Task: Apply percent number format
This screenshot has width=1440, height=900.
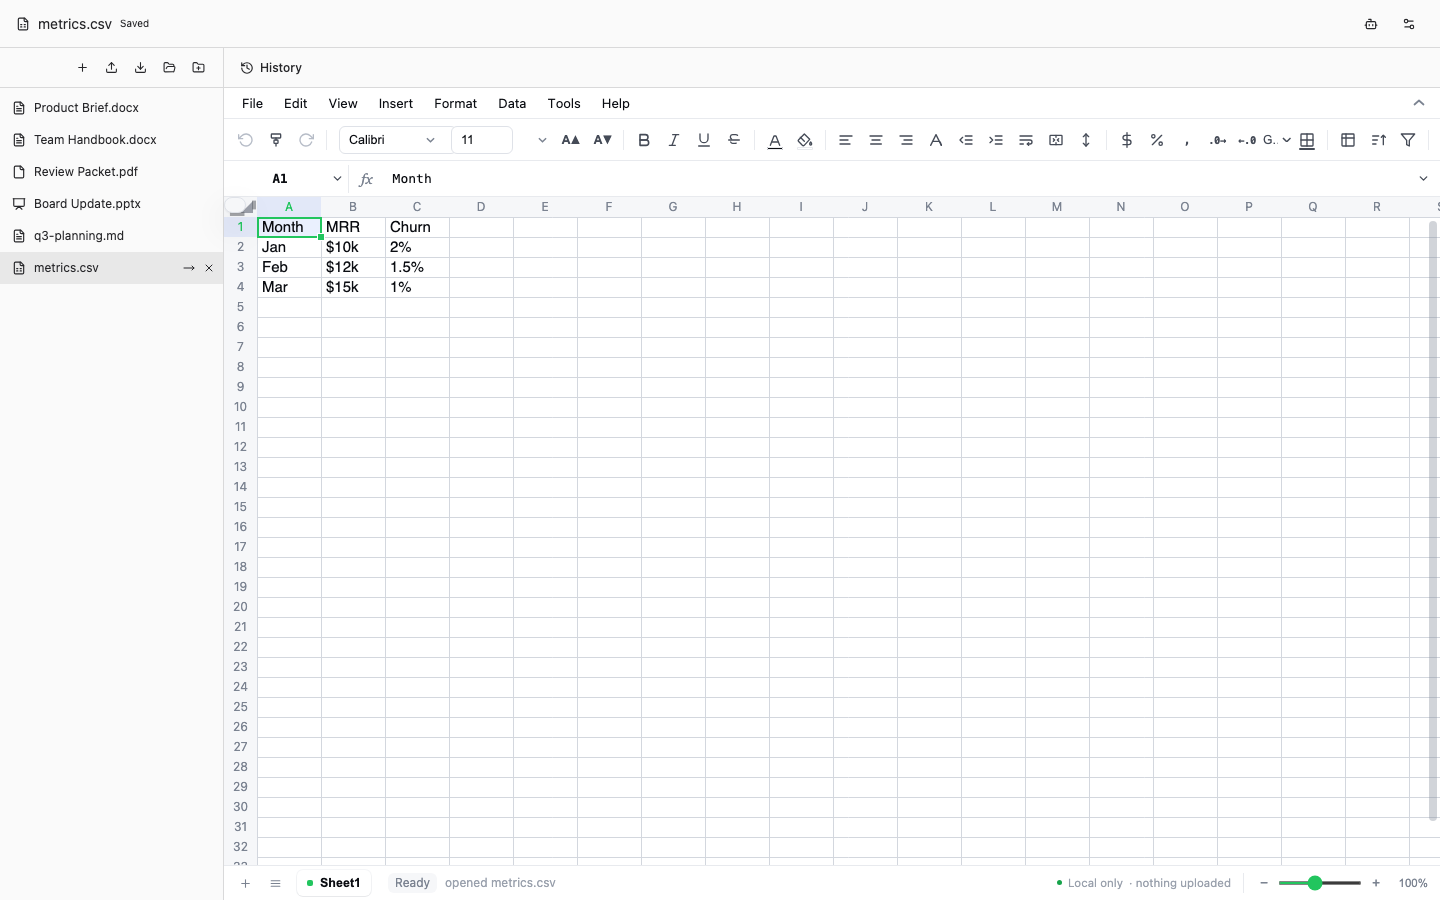Action: [x=1157, y=140]
